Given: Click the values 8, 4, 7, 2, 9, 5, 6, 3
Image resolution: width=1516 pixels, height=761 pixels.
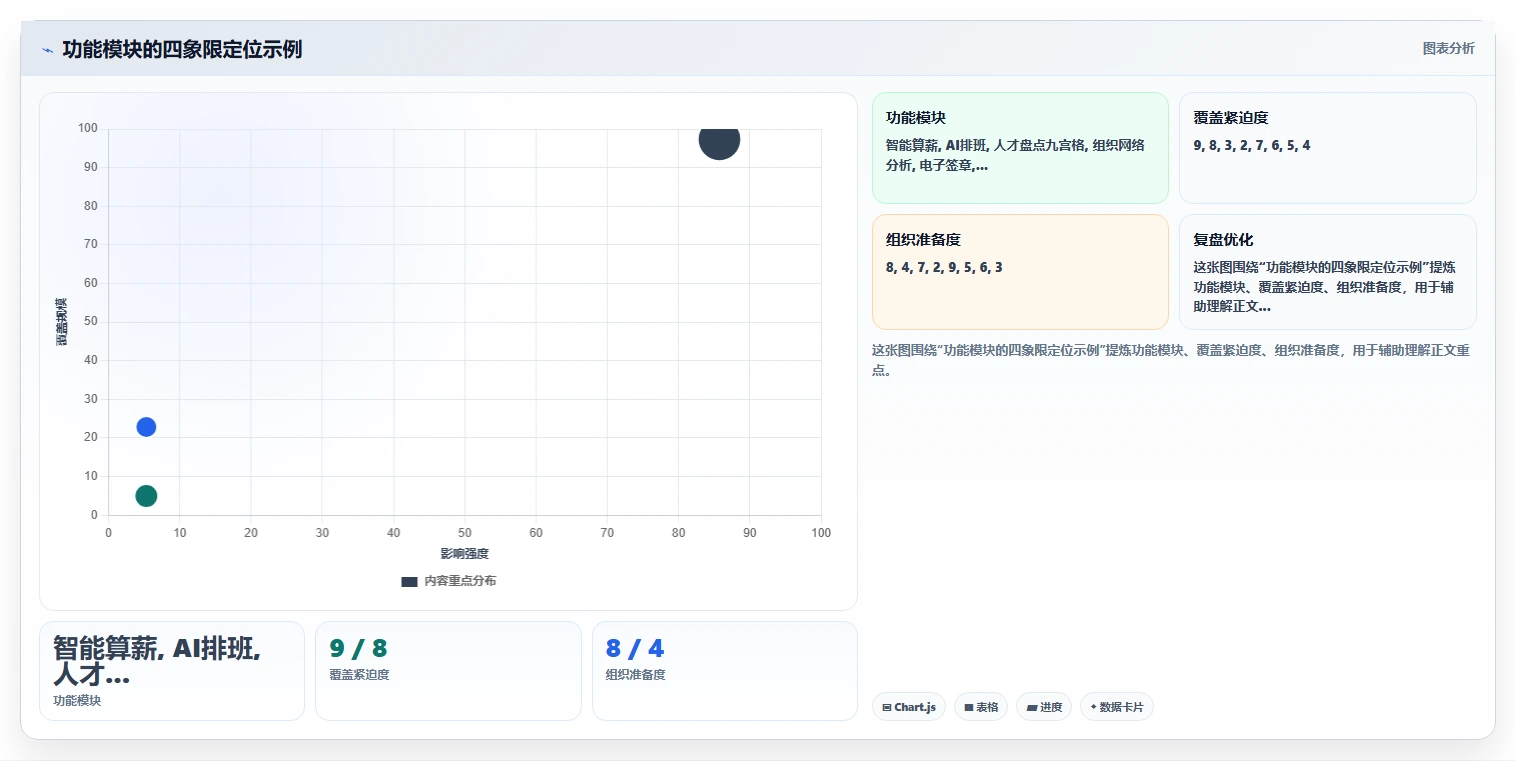Looking at the screenshot, I should click(x=944, y=267).
